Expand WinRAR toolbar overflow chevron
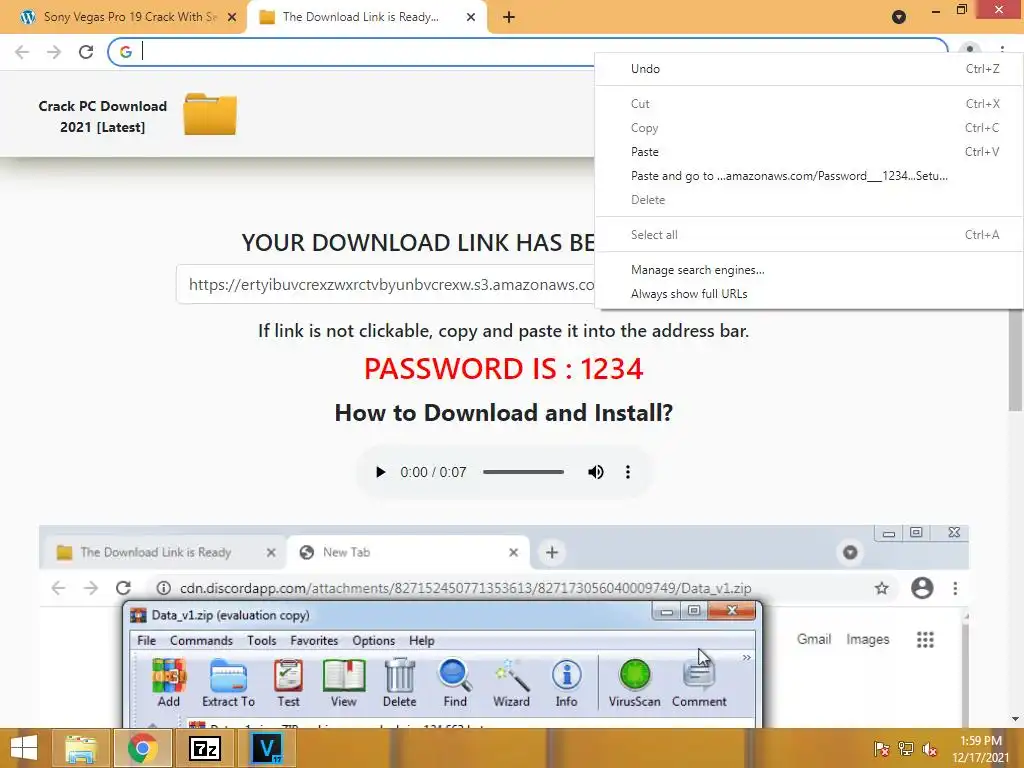This screenshot has height=768, width=1024. [x=746, y=658]
